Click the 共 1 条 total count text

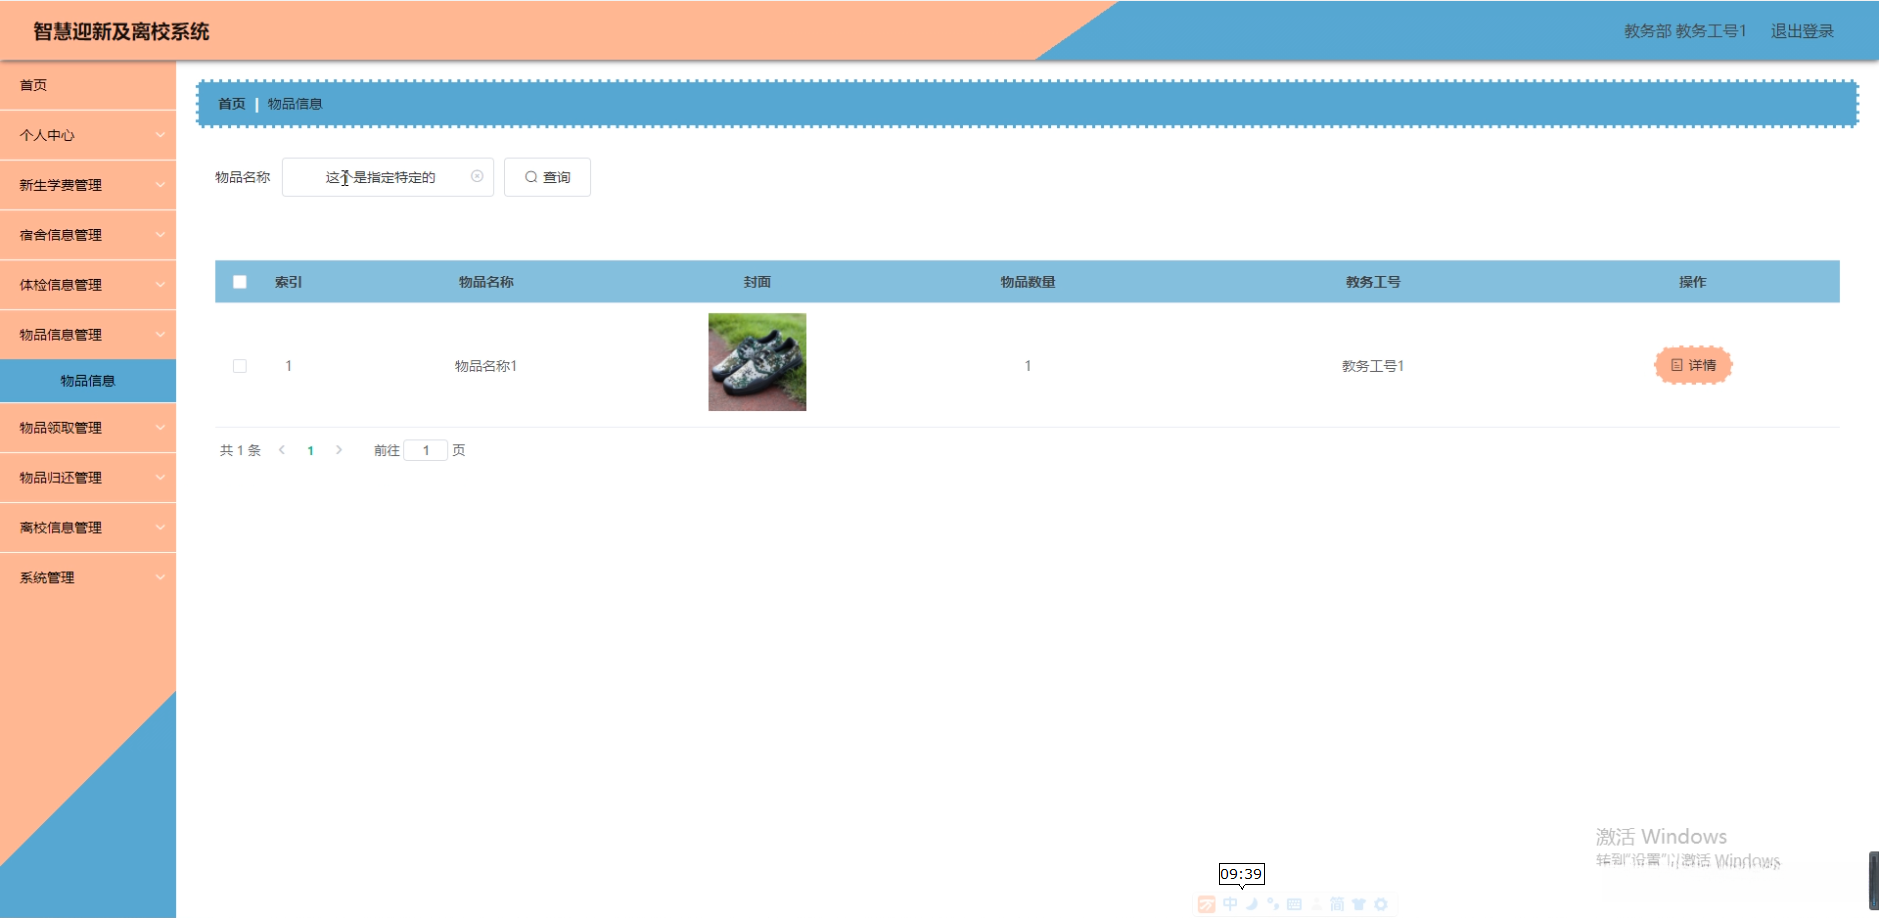pos(240,450)
